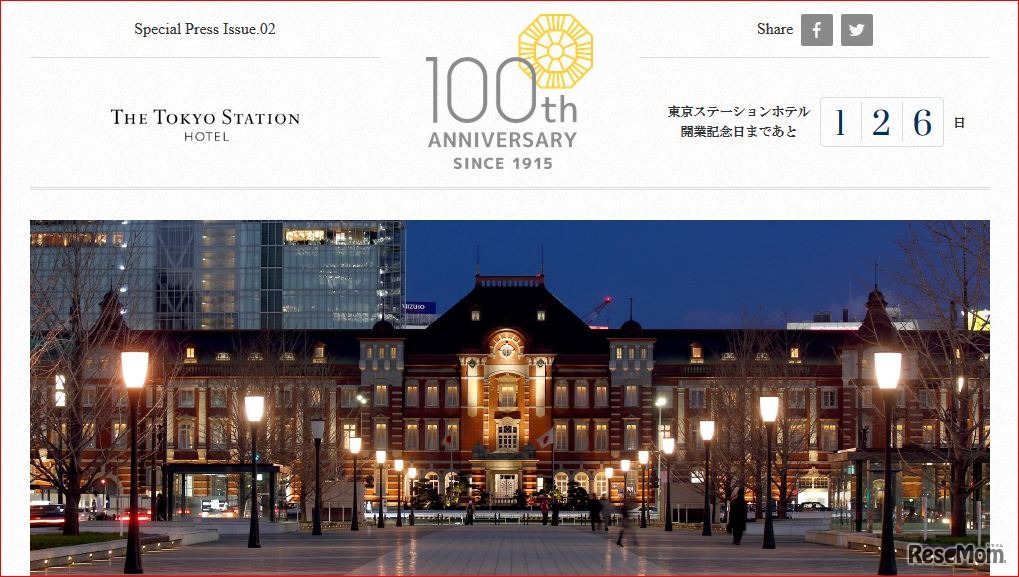Viewport: 1019px width, 577px height.
Task: Click the countdown number flip display
Action: [x=881, y=121]
